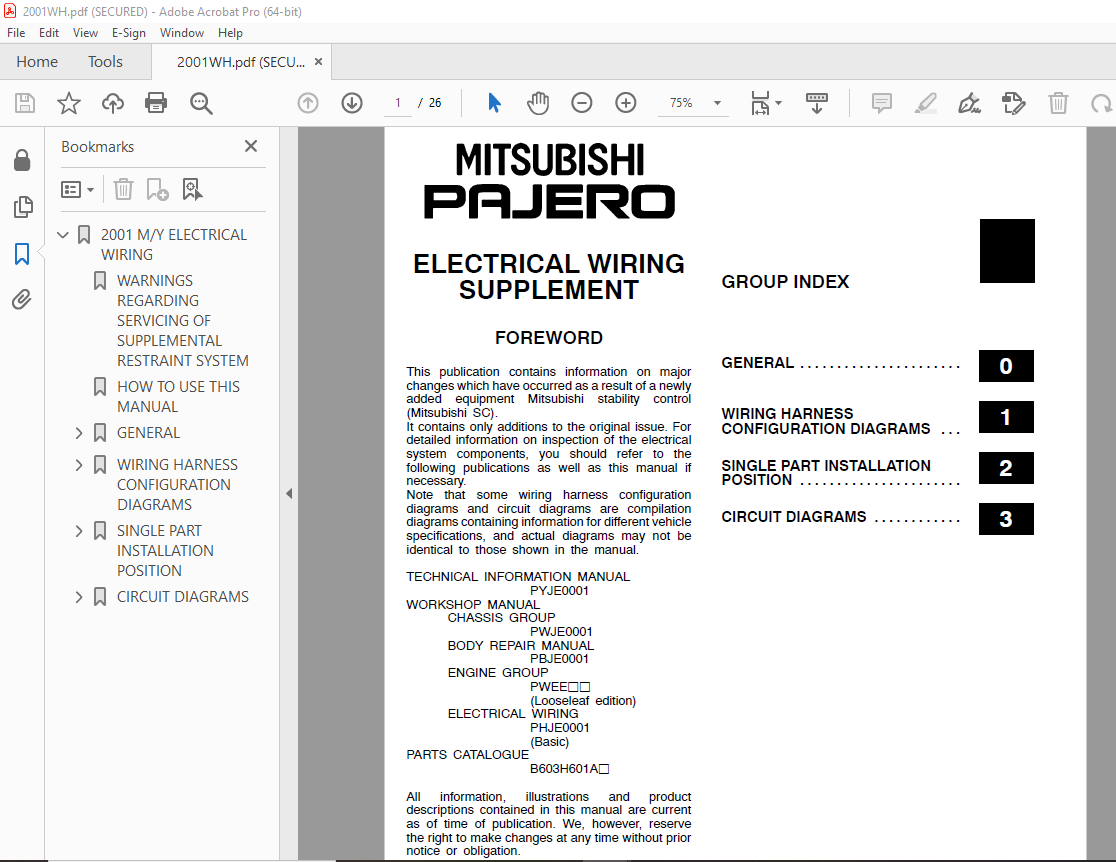Zoom out with minus button
1116x862 pixels.
coord(581,103)
